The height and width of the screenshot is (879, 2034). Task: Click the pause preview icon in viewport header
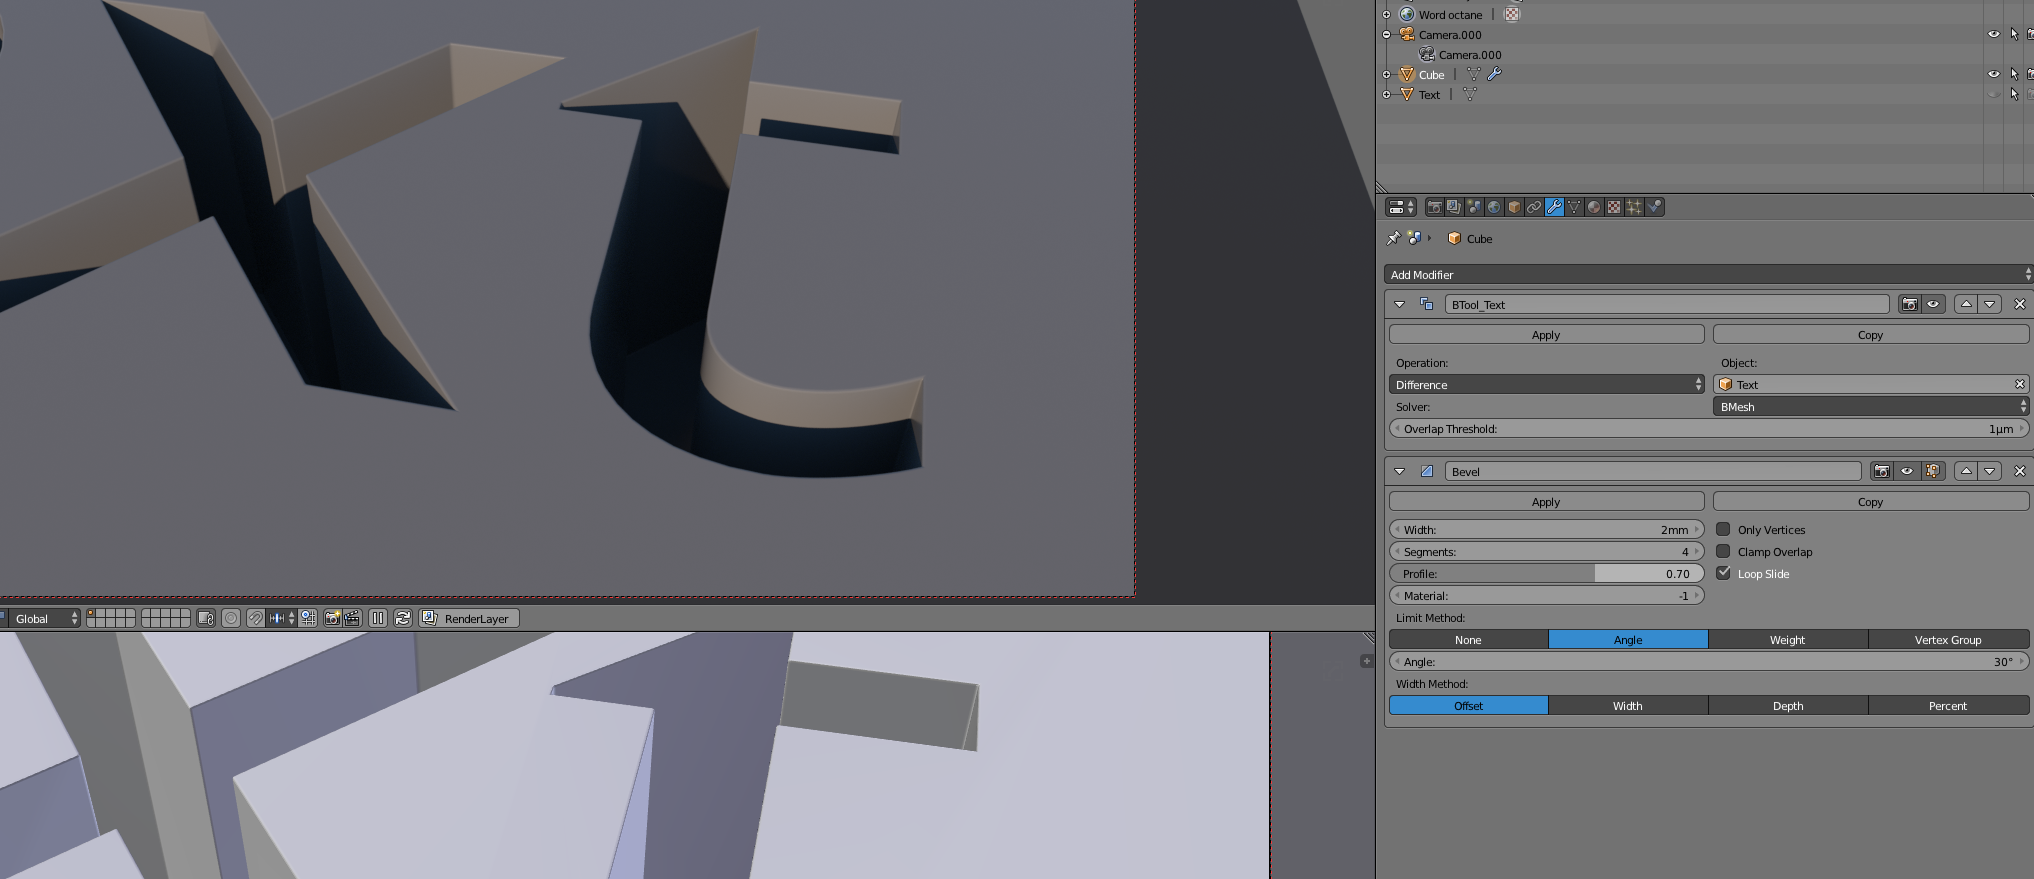[x=378, y=618]
